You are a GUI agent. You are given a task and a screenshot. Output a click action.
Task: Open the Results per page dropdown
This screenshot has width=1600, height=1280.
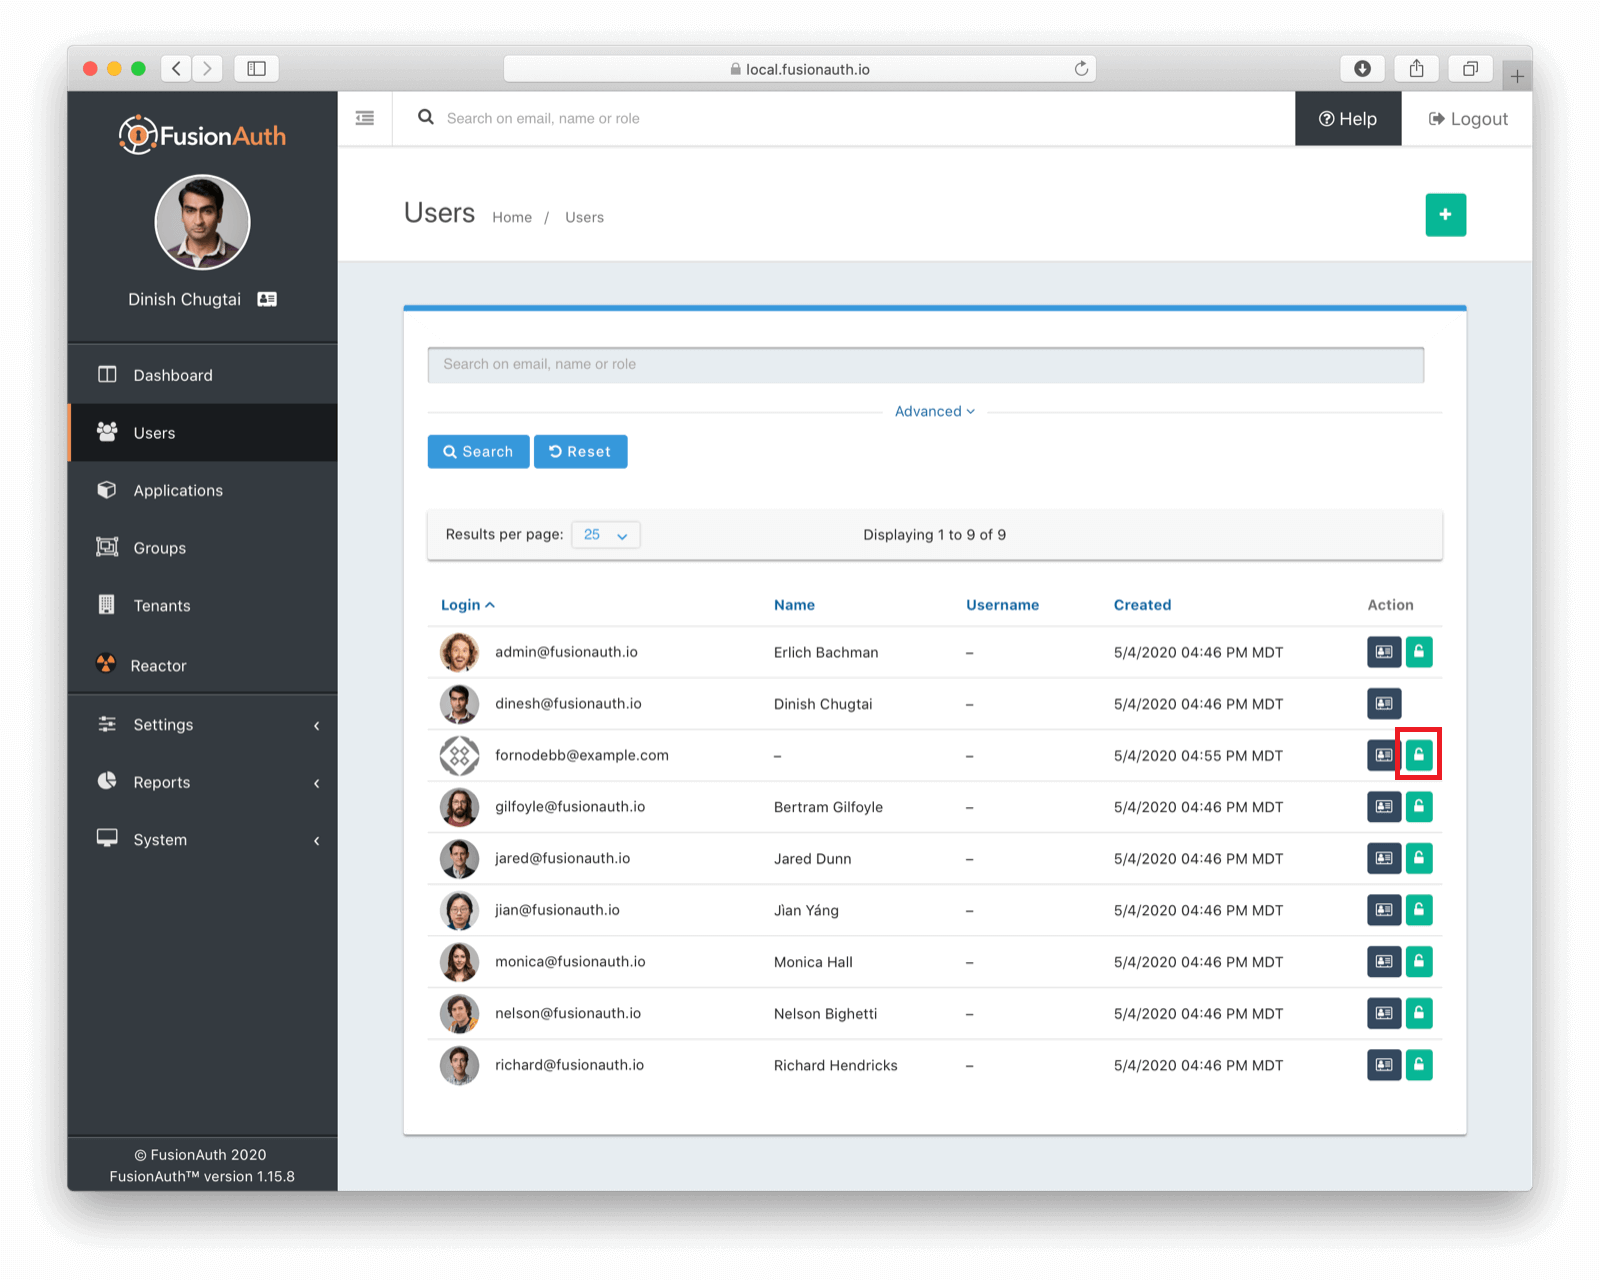(606, 535)
